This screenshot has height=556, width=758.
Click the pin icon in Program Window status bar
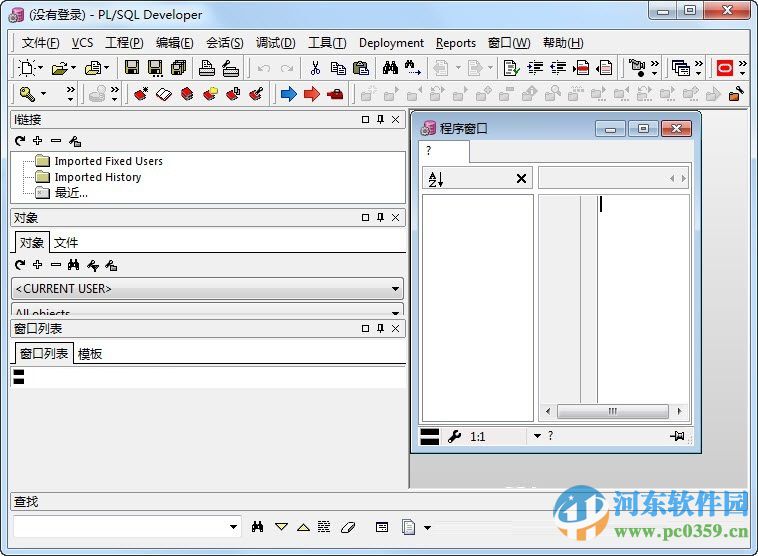tap(677, 436)
